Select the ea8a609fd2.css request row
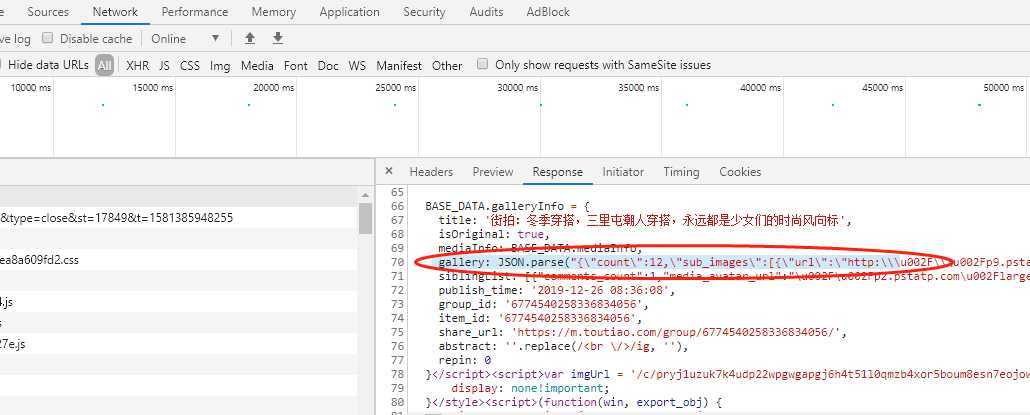This screenshot has height=415, width=1030. pos(179,260)
